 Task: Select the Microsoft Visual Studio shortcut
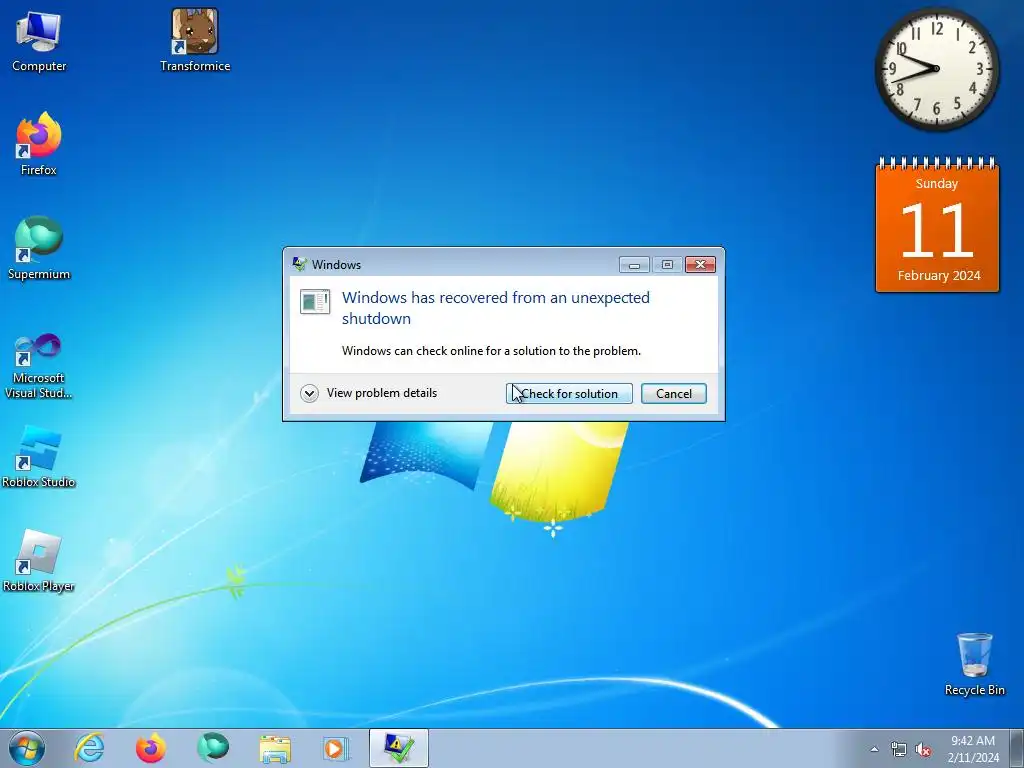39,366
